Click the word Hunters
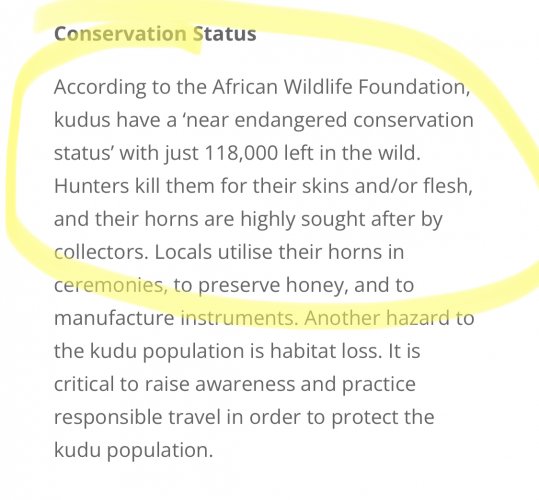The height and width of the screenshot is (500, 539). tap(91, 186)
